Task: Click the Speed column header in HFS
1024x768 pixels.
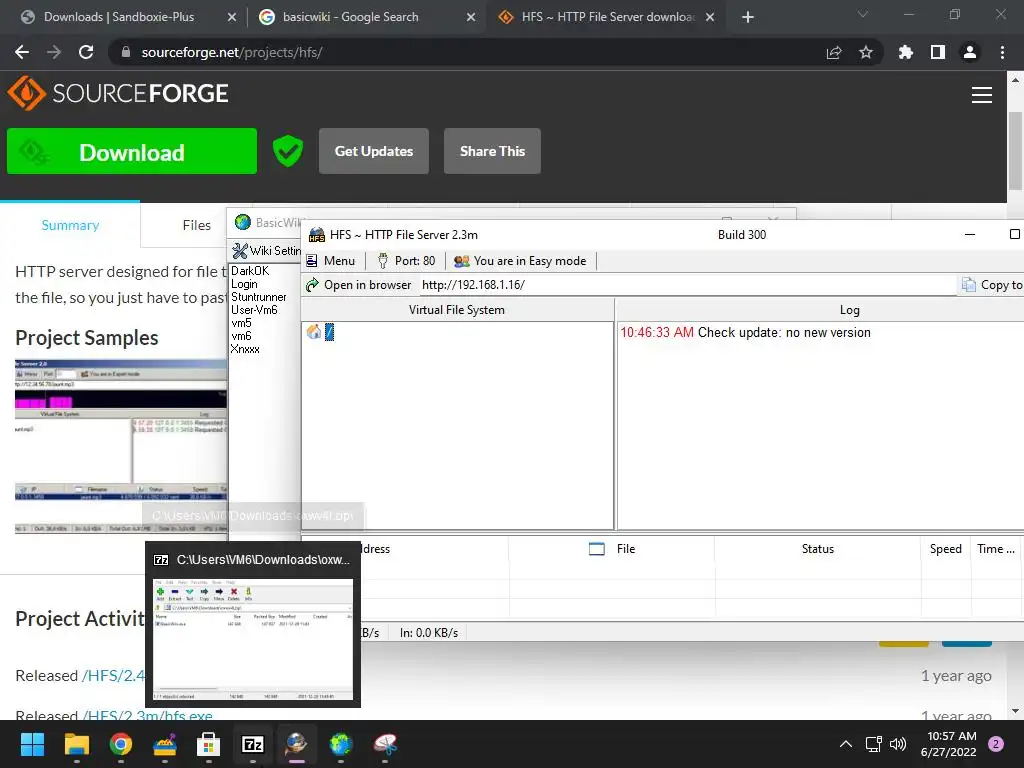Action: coord(946,549)
